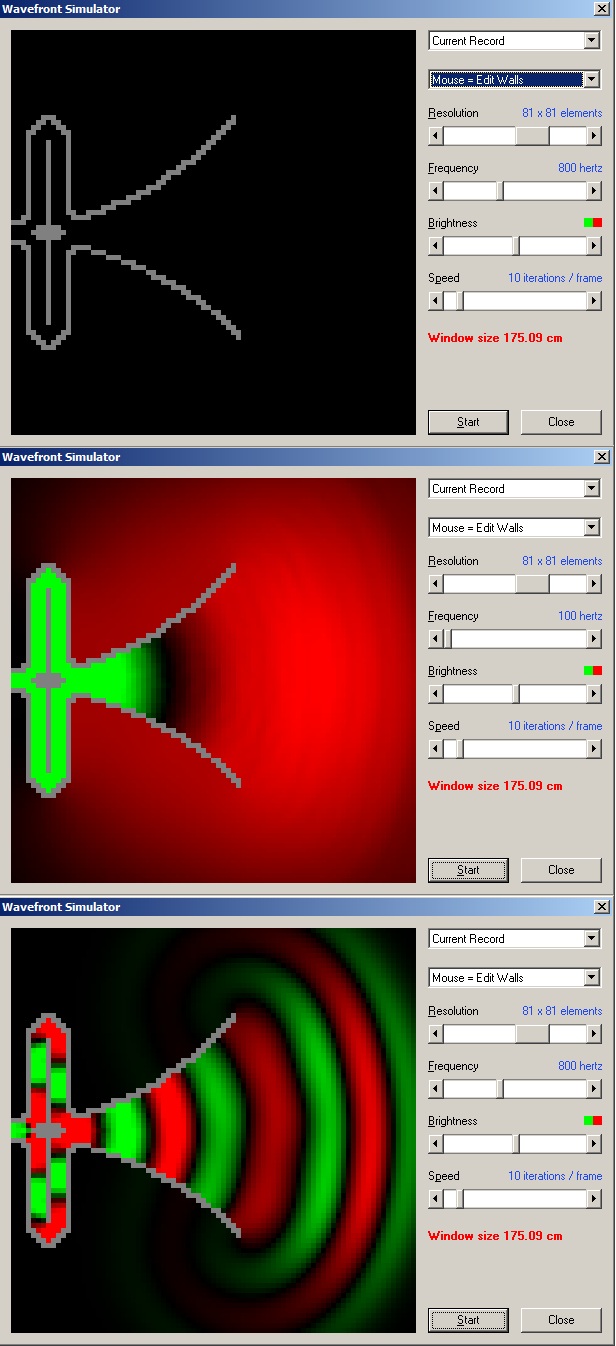Close middle Wavefront Simulator window with X
This screenshot has height=1346, width=616.
pos(602,457)
